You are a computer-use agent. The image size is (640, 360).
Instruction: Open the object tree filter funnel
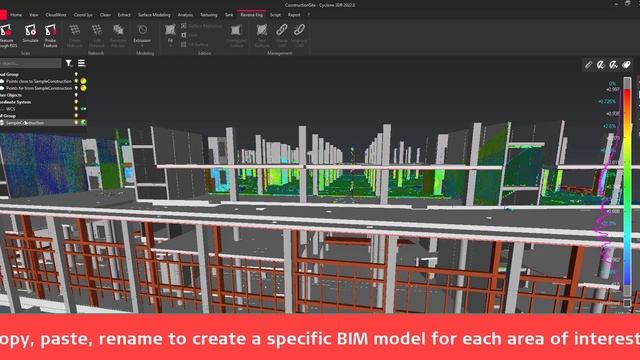69,63
